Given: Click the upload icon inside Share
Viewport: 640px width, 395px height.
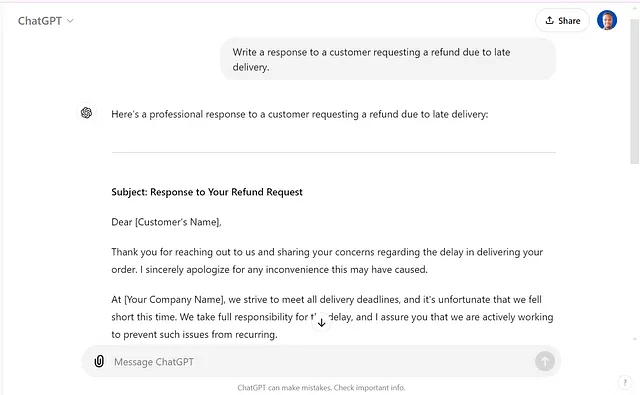Looking at the screenshot, I should (x=550, y=20).
